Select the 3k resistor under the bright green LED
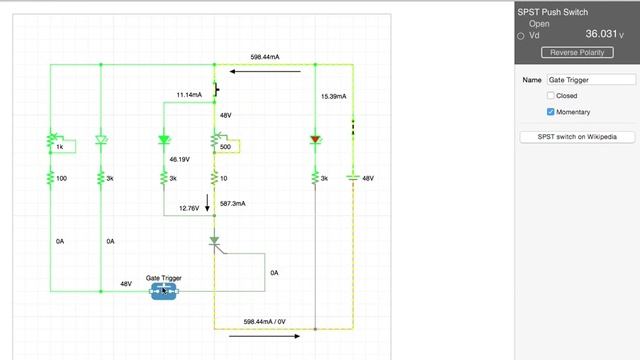Image resolution: width=640 pixels, height=360 pixels. [x=164, y=178]
